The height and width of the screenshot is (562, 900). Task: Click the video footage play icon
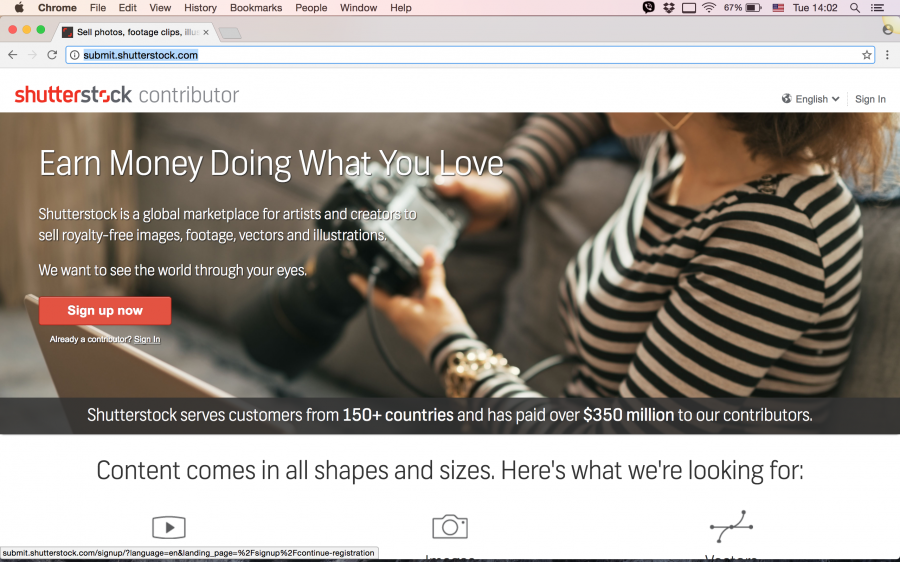click(x=169, y=527)
